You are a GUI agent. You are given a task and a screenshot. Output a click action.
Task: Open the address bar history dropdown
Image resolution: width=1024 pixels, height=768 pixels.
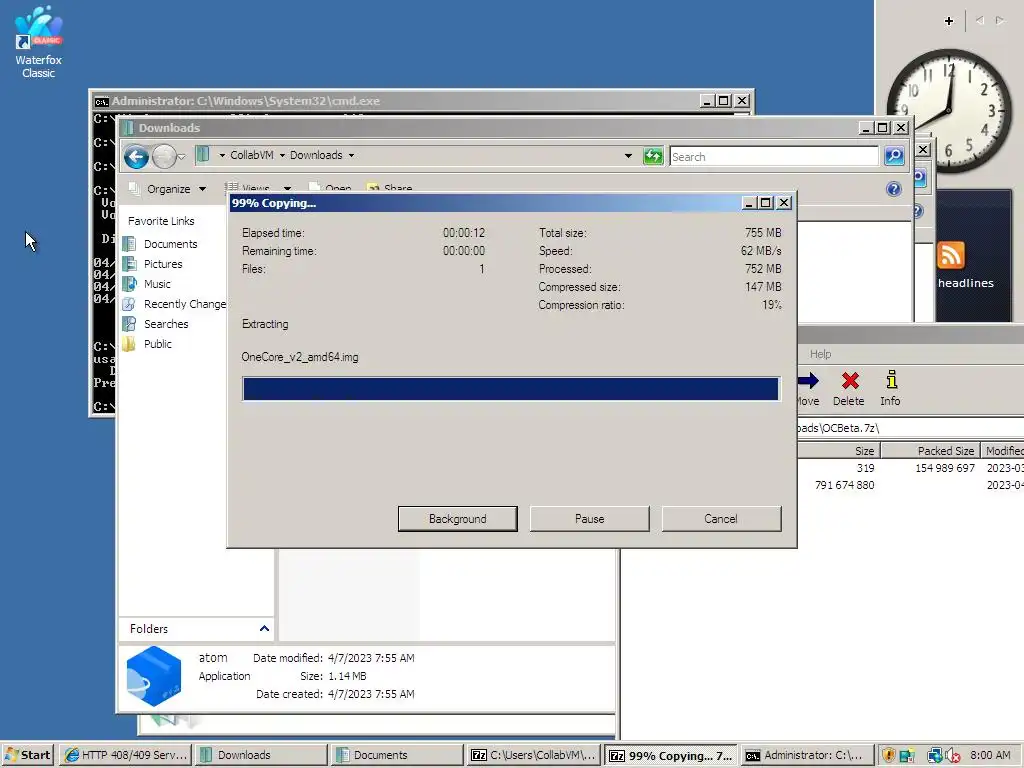tap(628, 155)
